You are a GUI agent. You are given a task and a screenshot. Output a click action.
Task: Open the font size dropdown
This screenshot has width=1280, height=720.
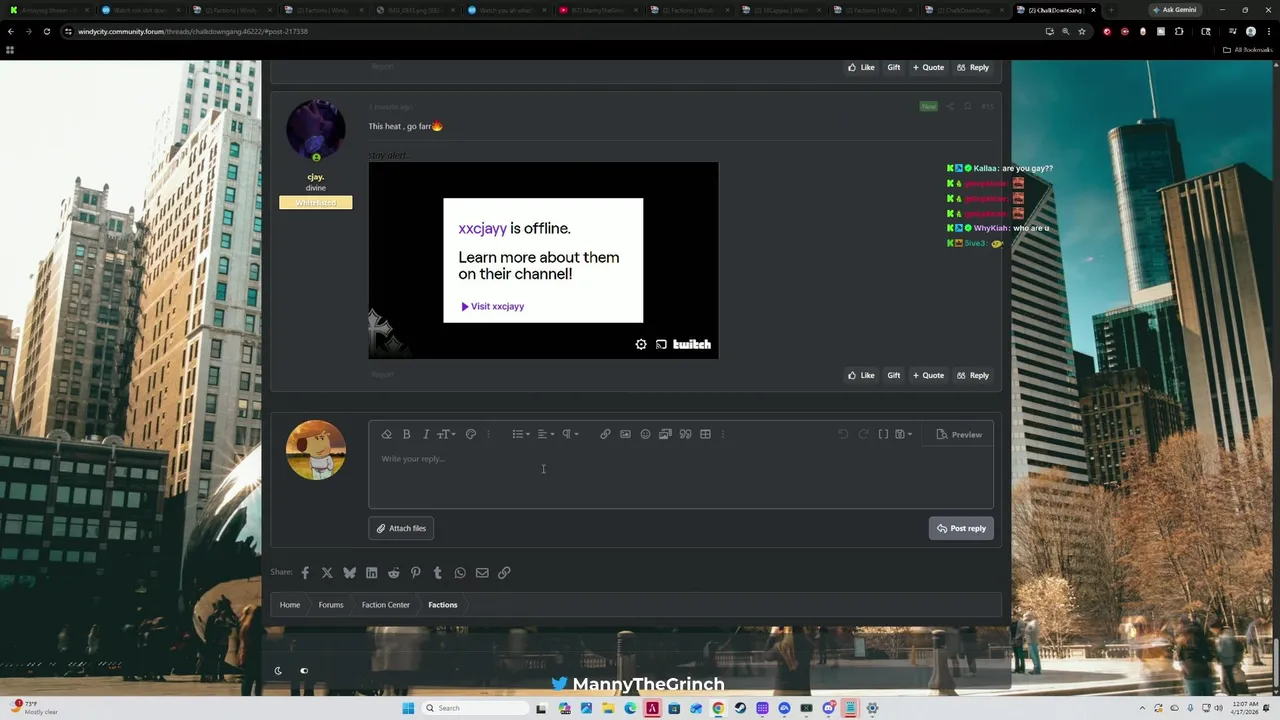pyautogui.click(x=446, y=434)
